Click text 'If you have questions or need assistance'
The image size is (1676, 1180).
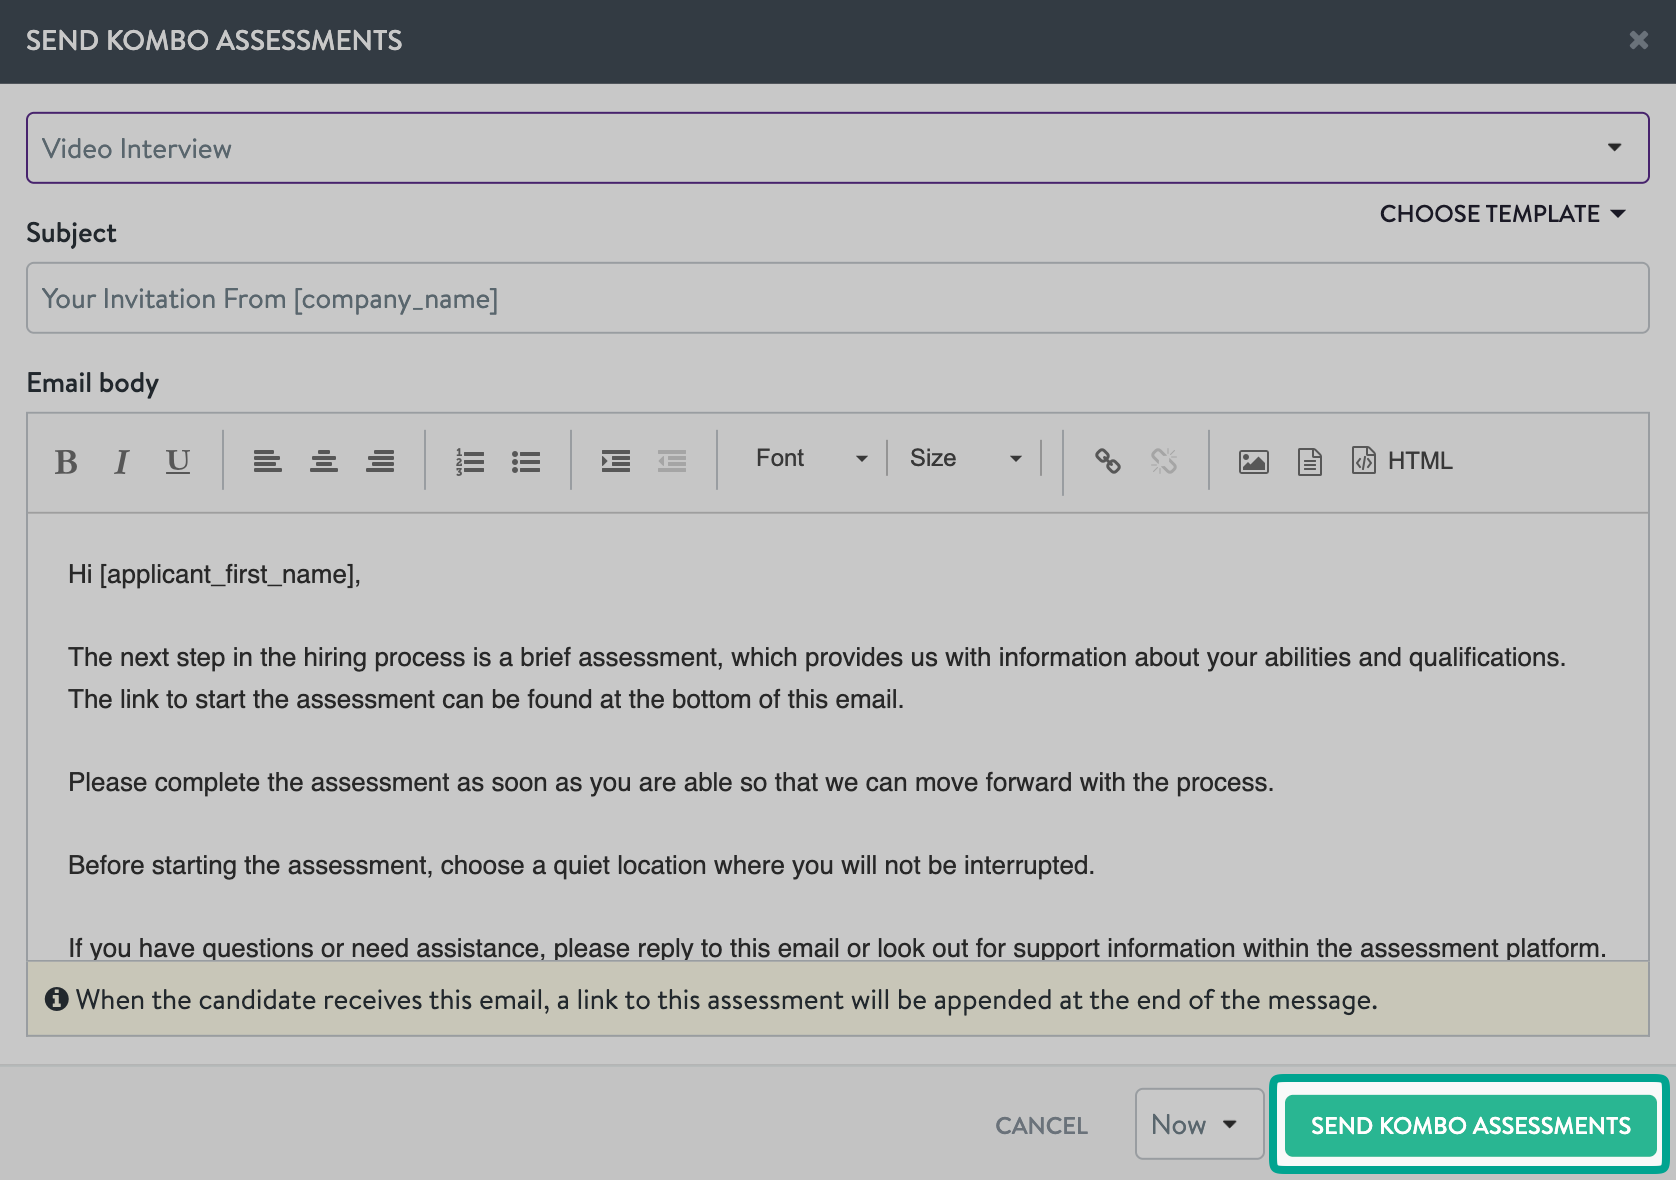click(307, 948)
